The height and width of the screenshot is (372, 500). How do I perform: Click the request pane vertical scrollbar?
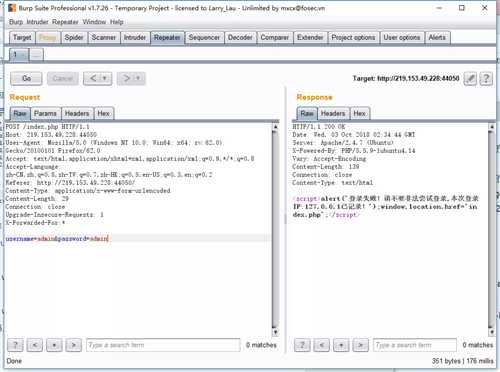click(x=275, y=229)
